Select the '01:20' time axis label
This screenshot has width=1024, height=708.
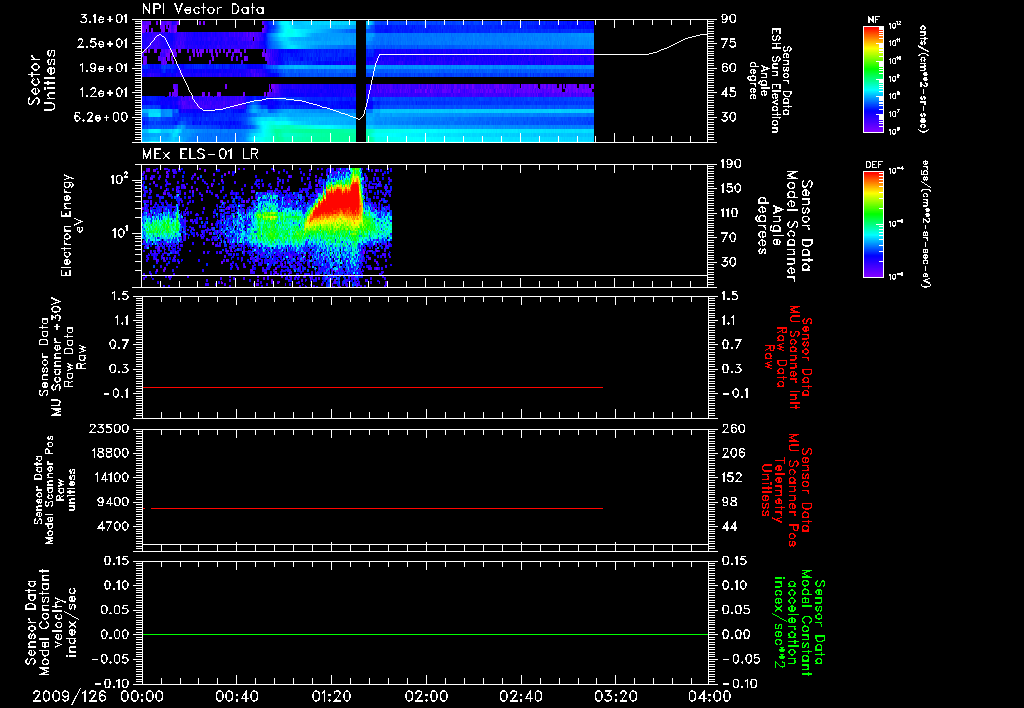coord(331,696)
